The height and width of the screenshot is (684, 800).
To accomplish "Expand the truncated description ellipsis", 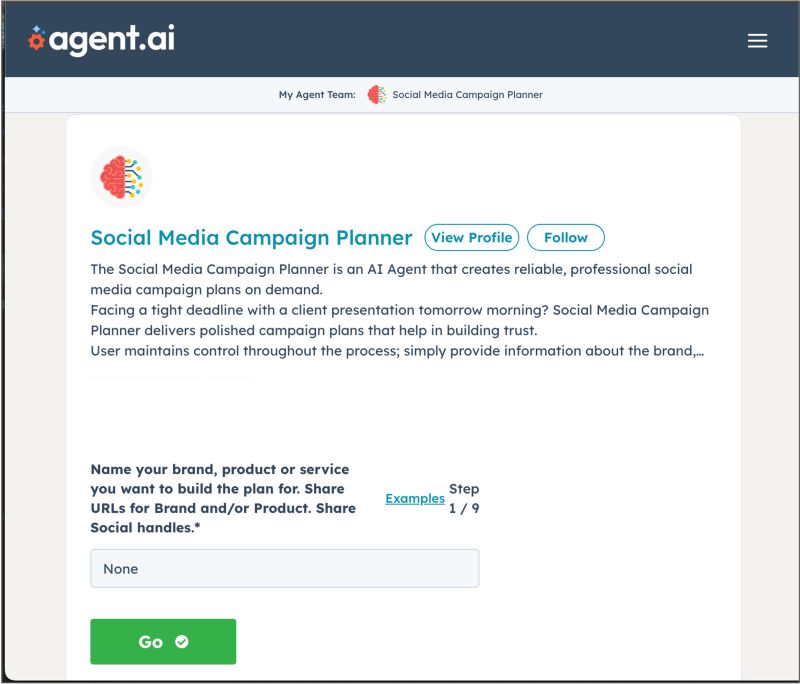I will pyautogui.click(x=698, y=351).
